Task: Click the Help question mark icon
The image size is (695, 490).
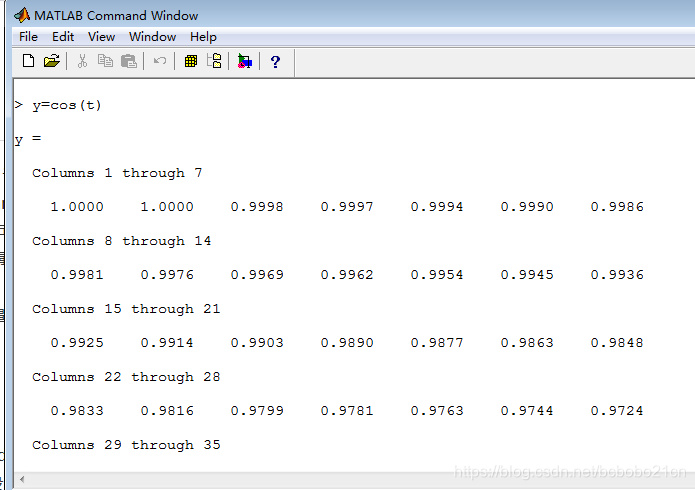Action: 275,62
